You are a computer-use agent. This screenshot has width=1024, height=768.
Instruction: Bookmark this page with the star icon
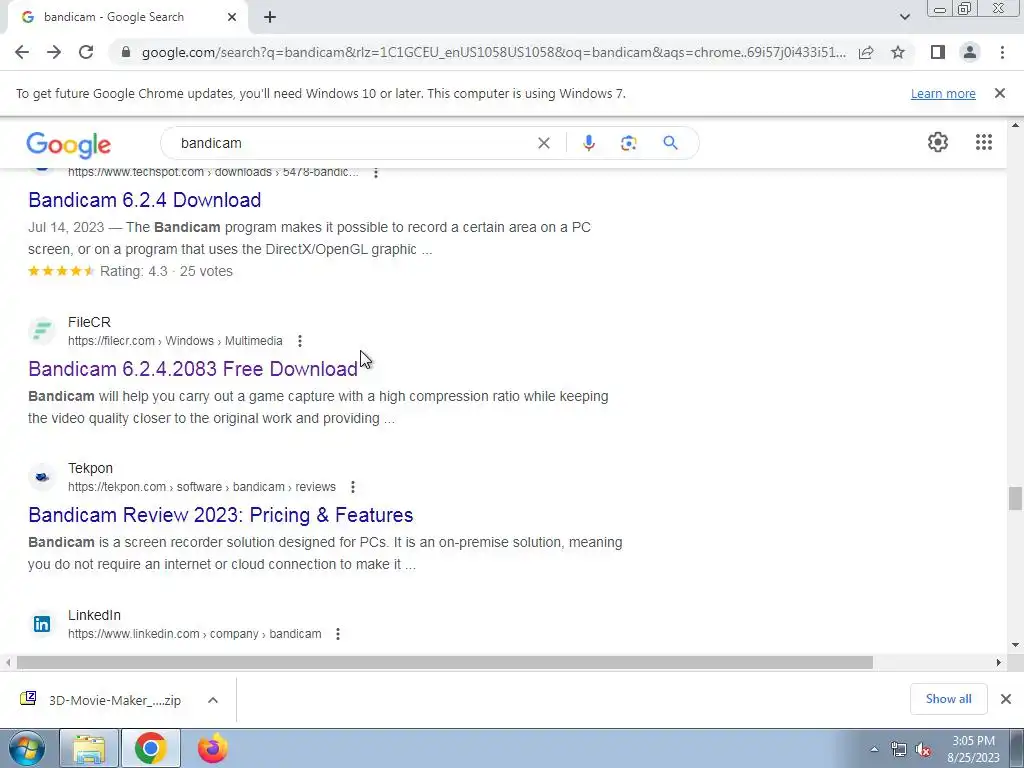click(x=898, y=52)
